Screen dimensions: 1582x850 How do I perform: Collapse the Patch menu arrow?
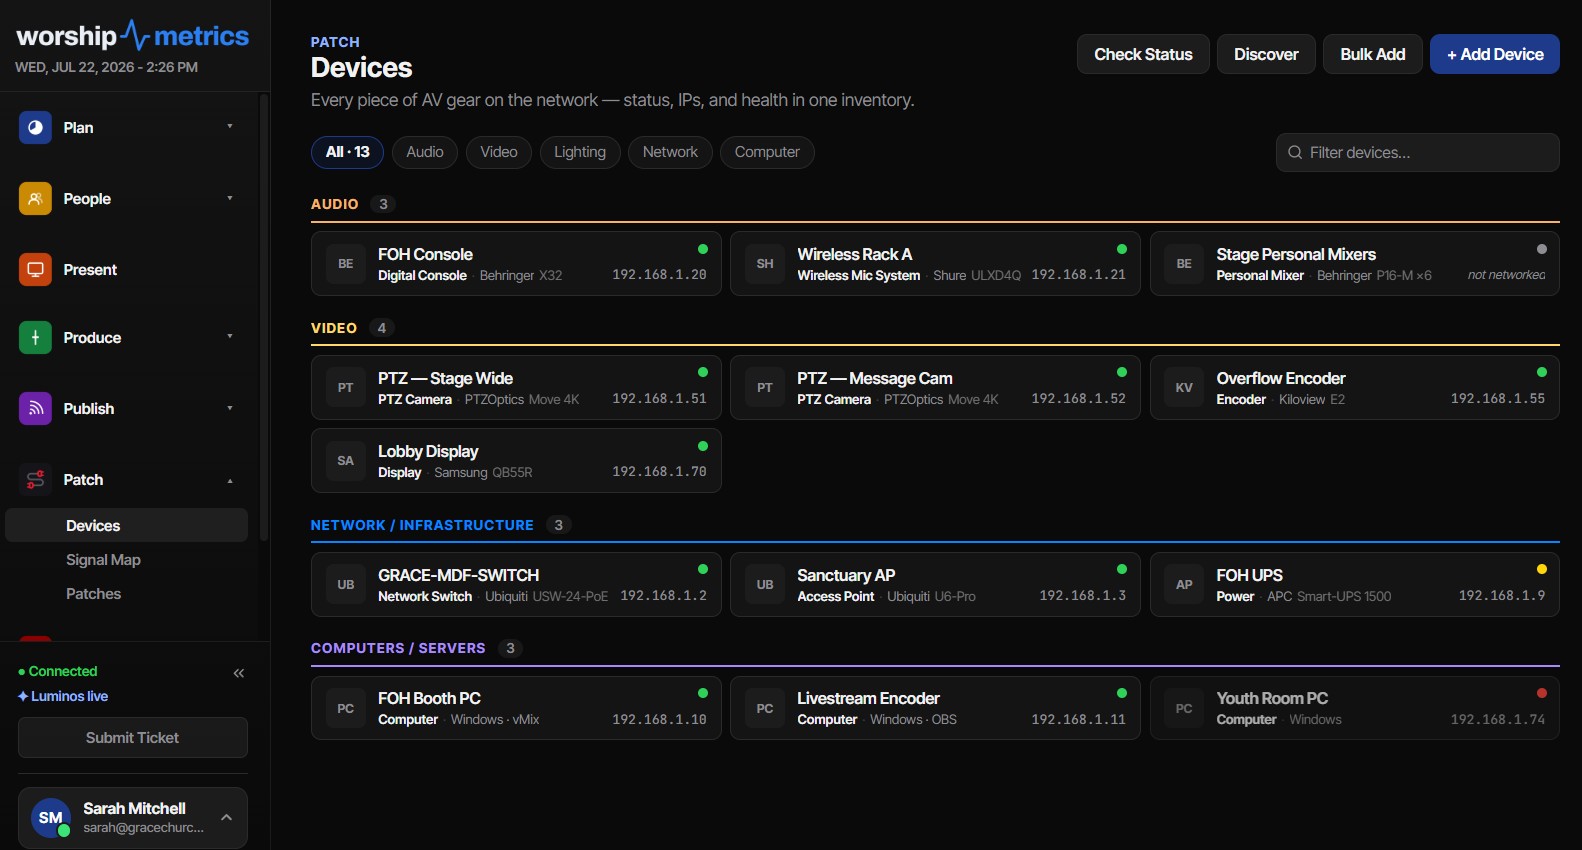click(230, 481)
